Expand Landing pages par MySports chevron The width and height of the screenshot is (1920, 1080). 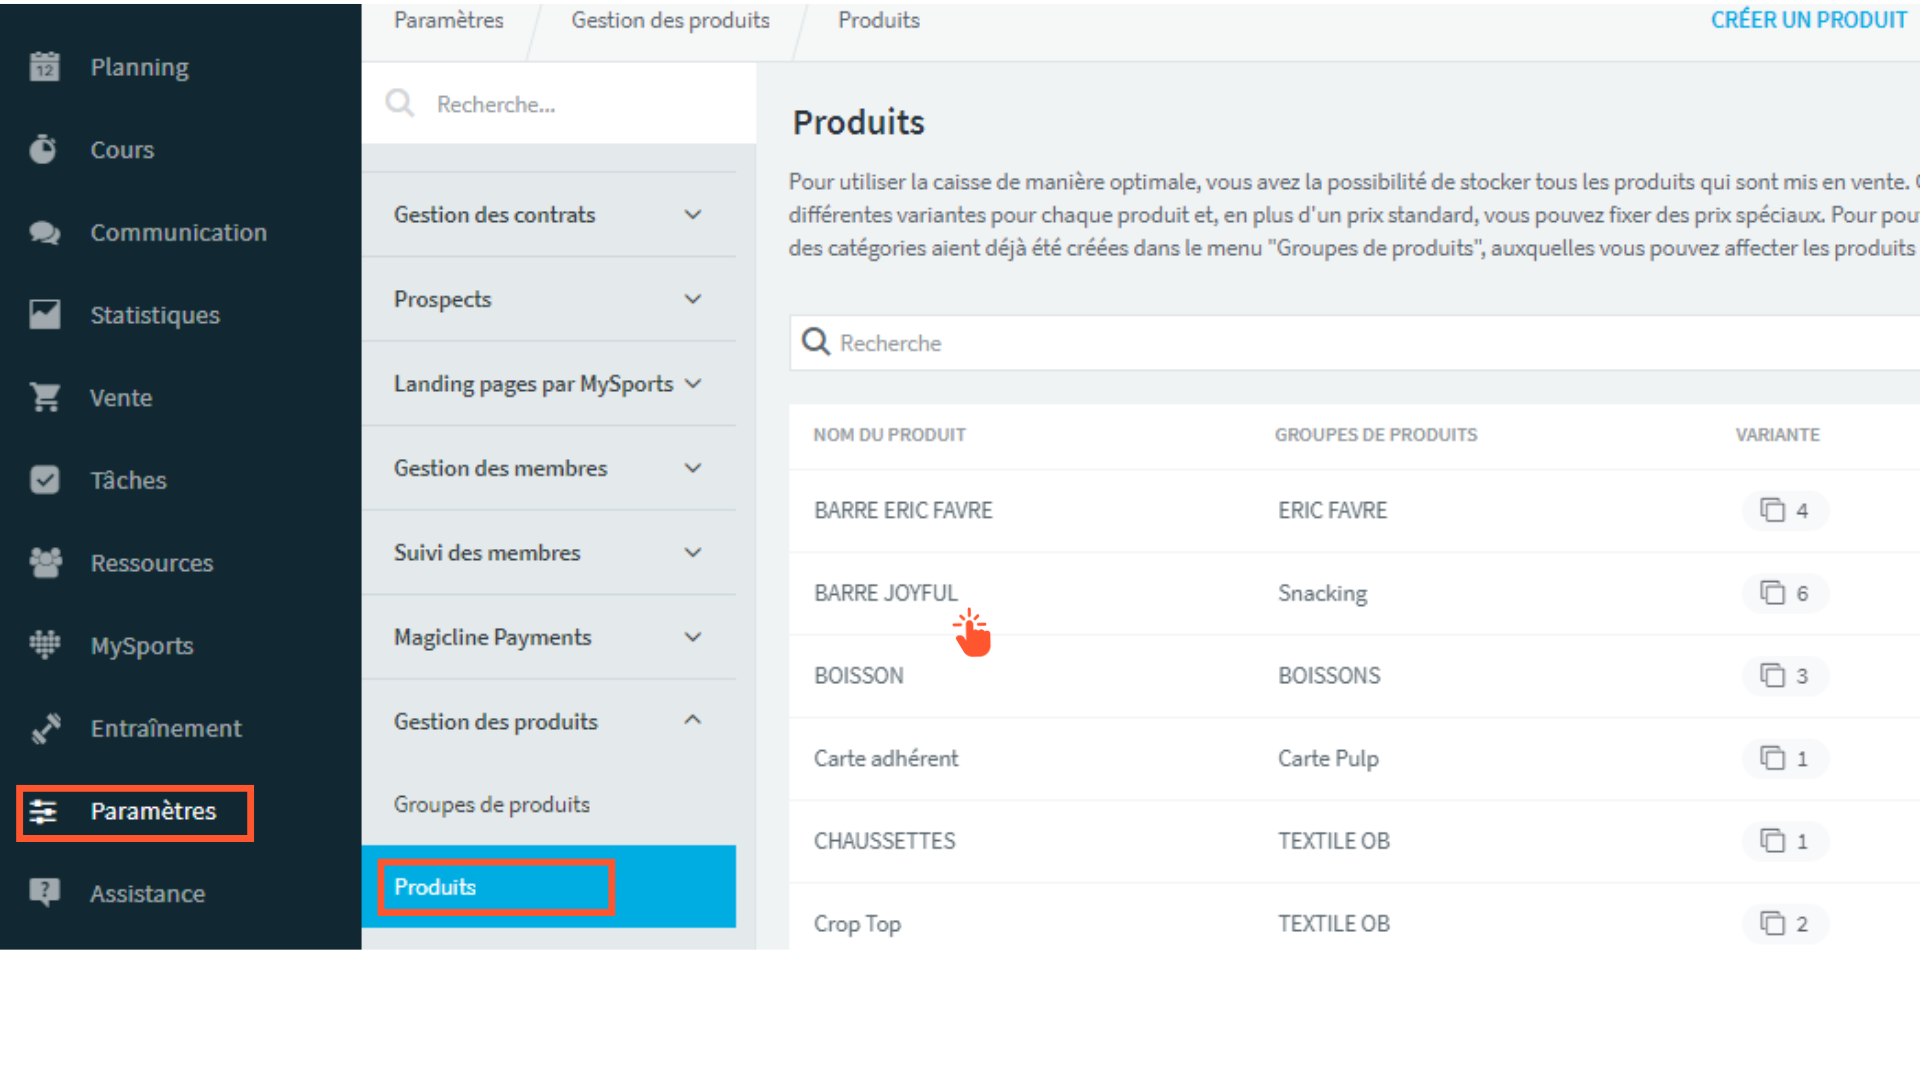(693, 383)
